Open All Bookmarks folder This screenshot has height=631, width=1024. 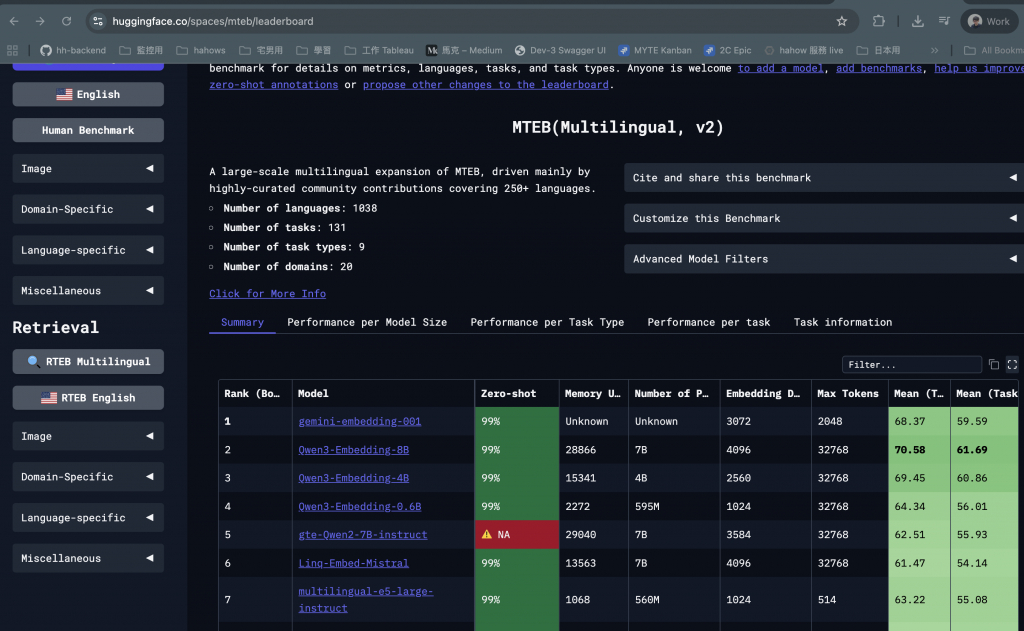click(x=993, y=50)
